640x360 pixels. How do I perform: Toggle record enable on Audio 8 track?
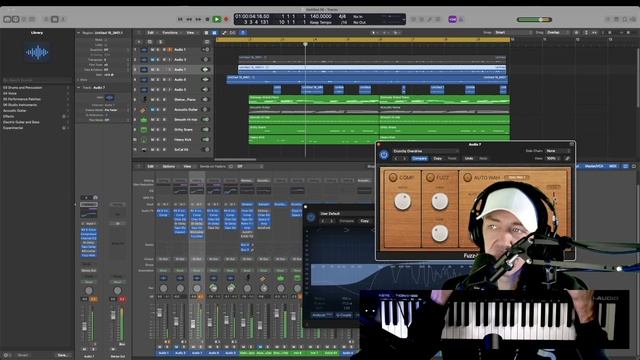tap(164, 80)
